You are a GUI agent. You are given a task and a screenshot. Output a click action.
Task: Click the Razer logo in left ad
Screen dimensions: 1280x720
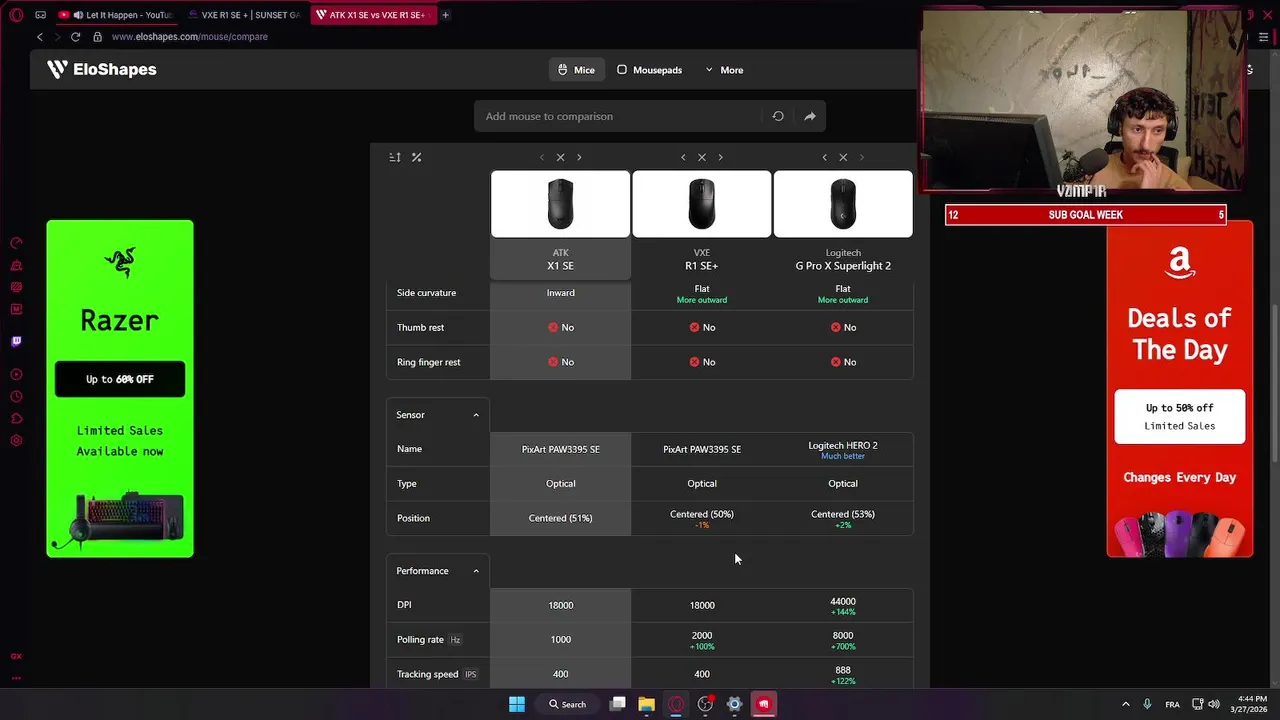tap(119, 263)
